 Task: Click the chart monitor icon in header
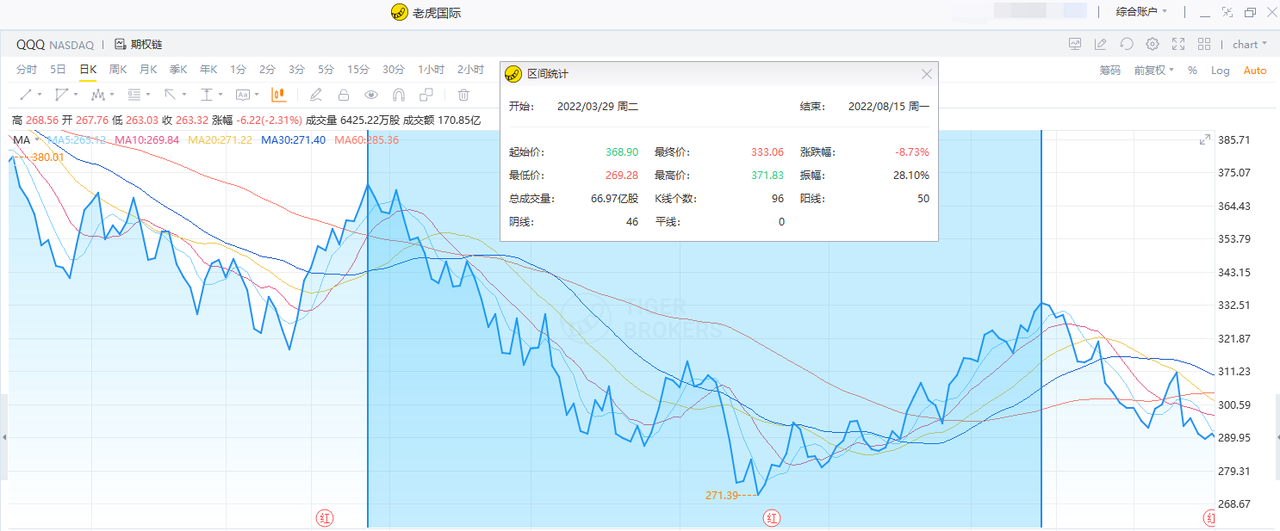1075,44
